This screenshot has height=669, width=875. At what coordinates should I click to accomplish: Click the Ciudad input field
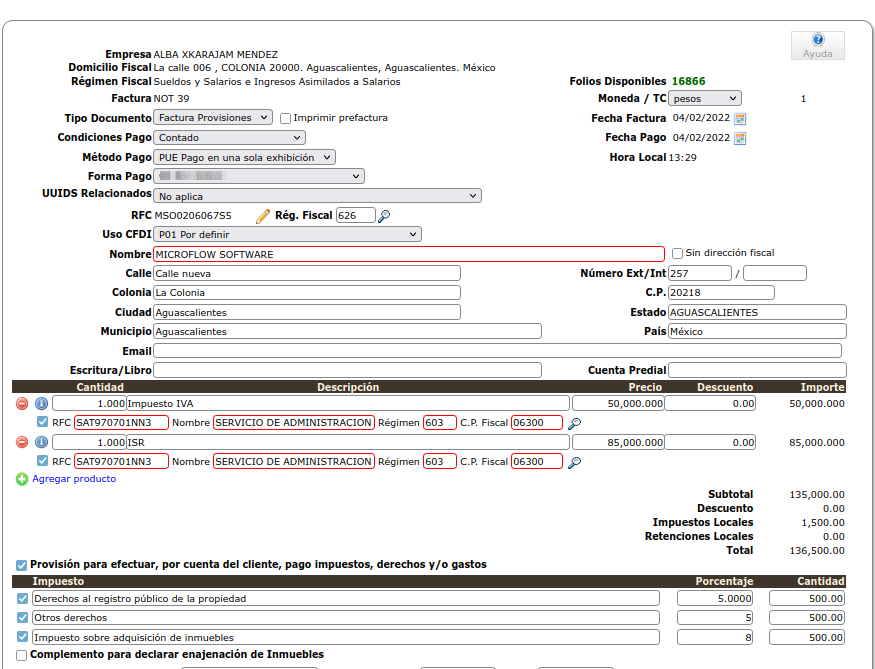tap(307, 312)
